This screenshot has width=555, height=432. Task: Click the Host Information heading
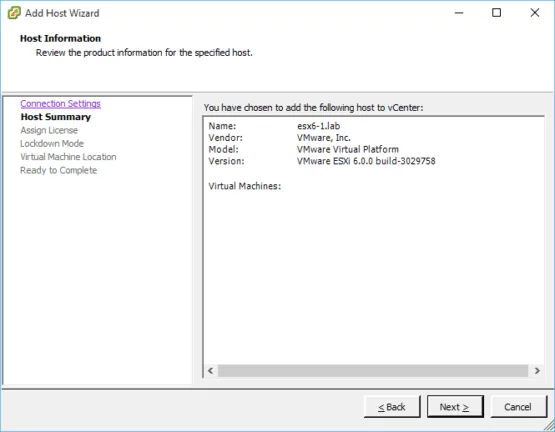[61, 38]
